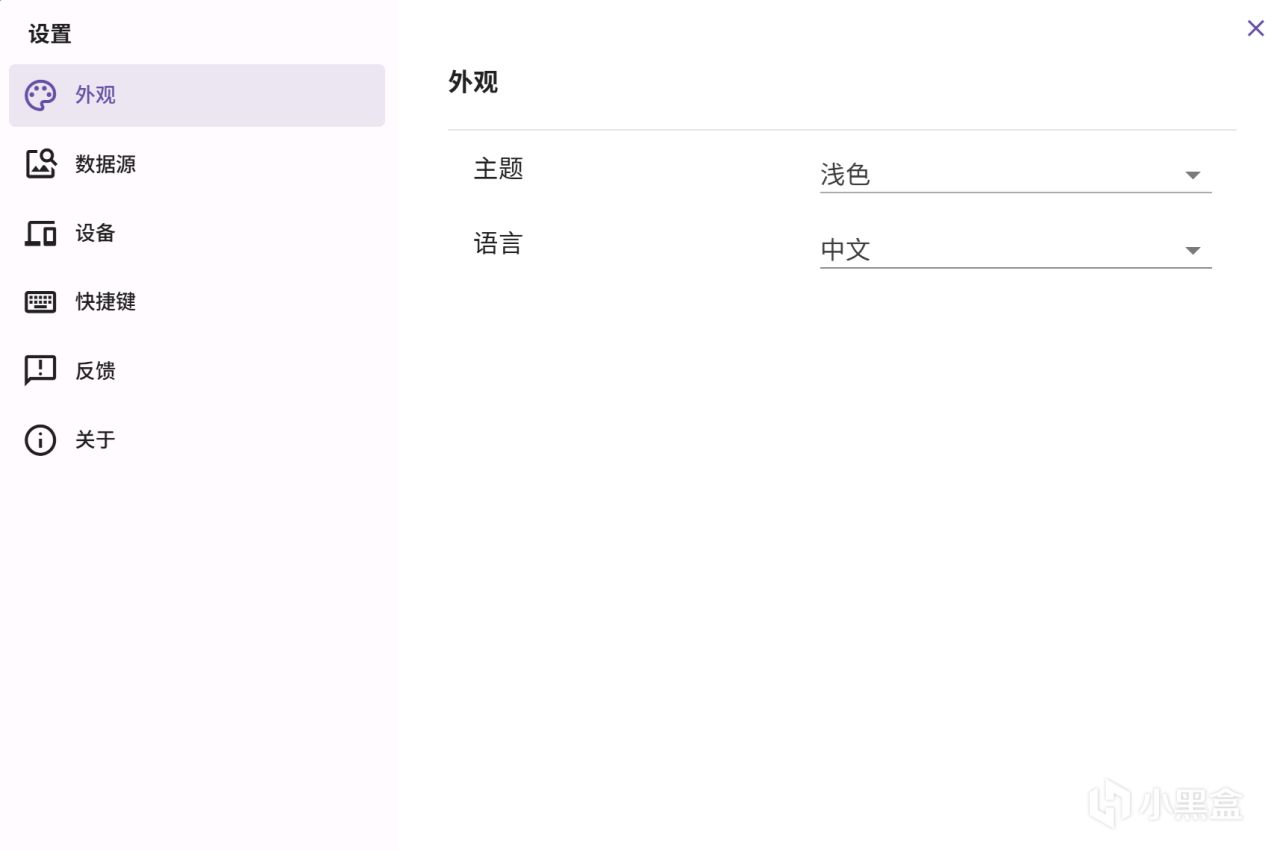This screenshot has width=1280, height=850.
Task: Click the 浅色 theme selection field
Action: (990, 175)
